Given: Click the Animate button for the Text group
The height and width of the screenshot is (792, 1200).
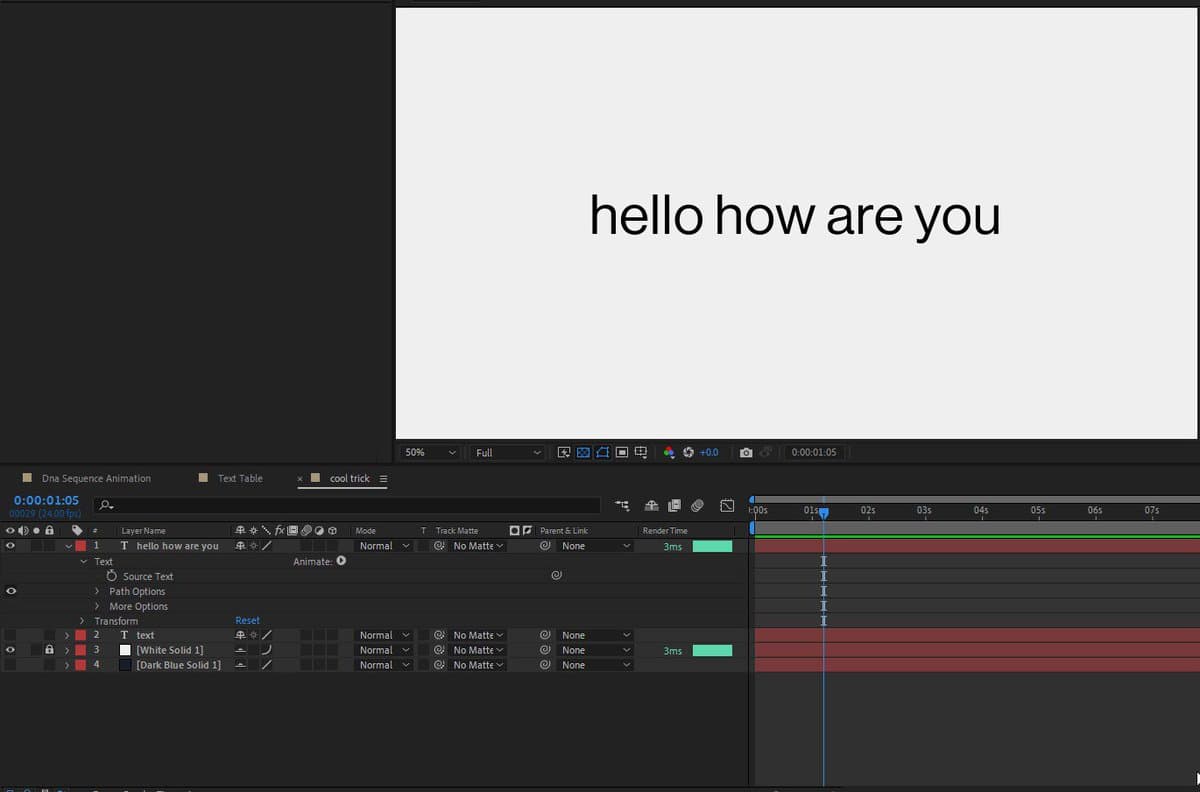Looking at the screenshot, I should pos(340,561).
